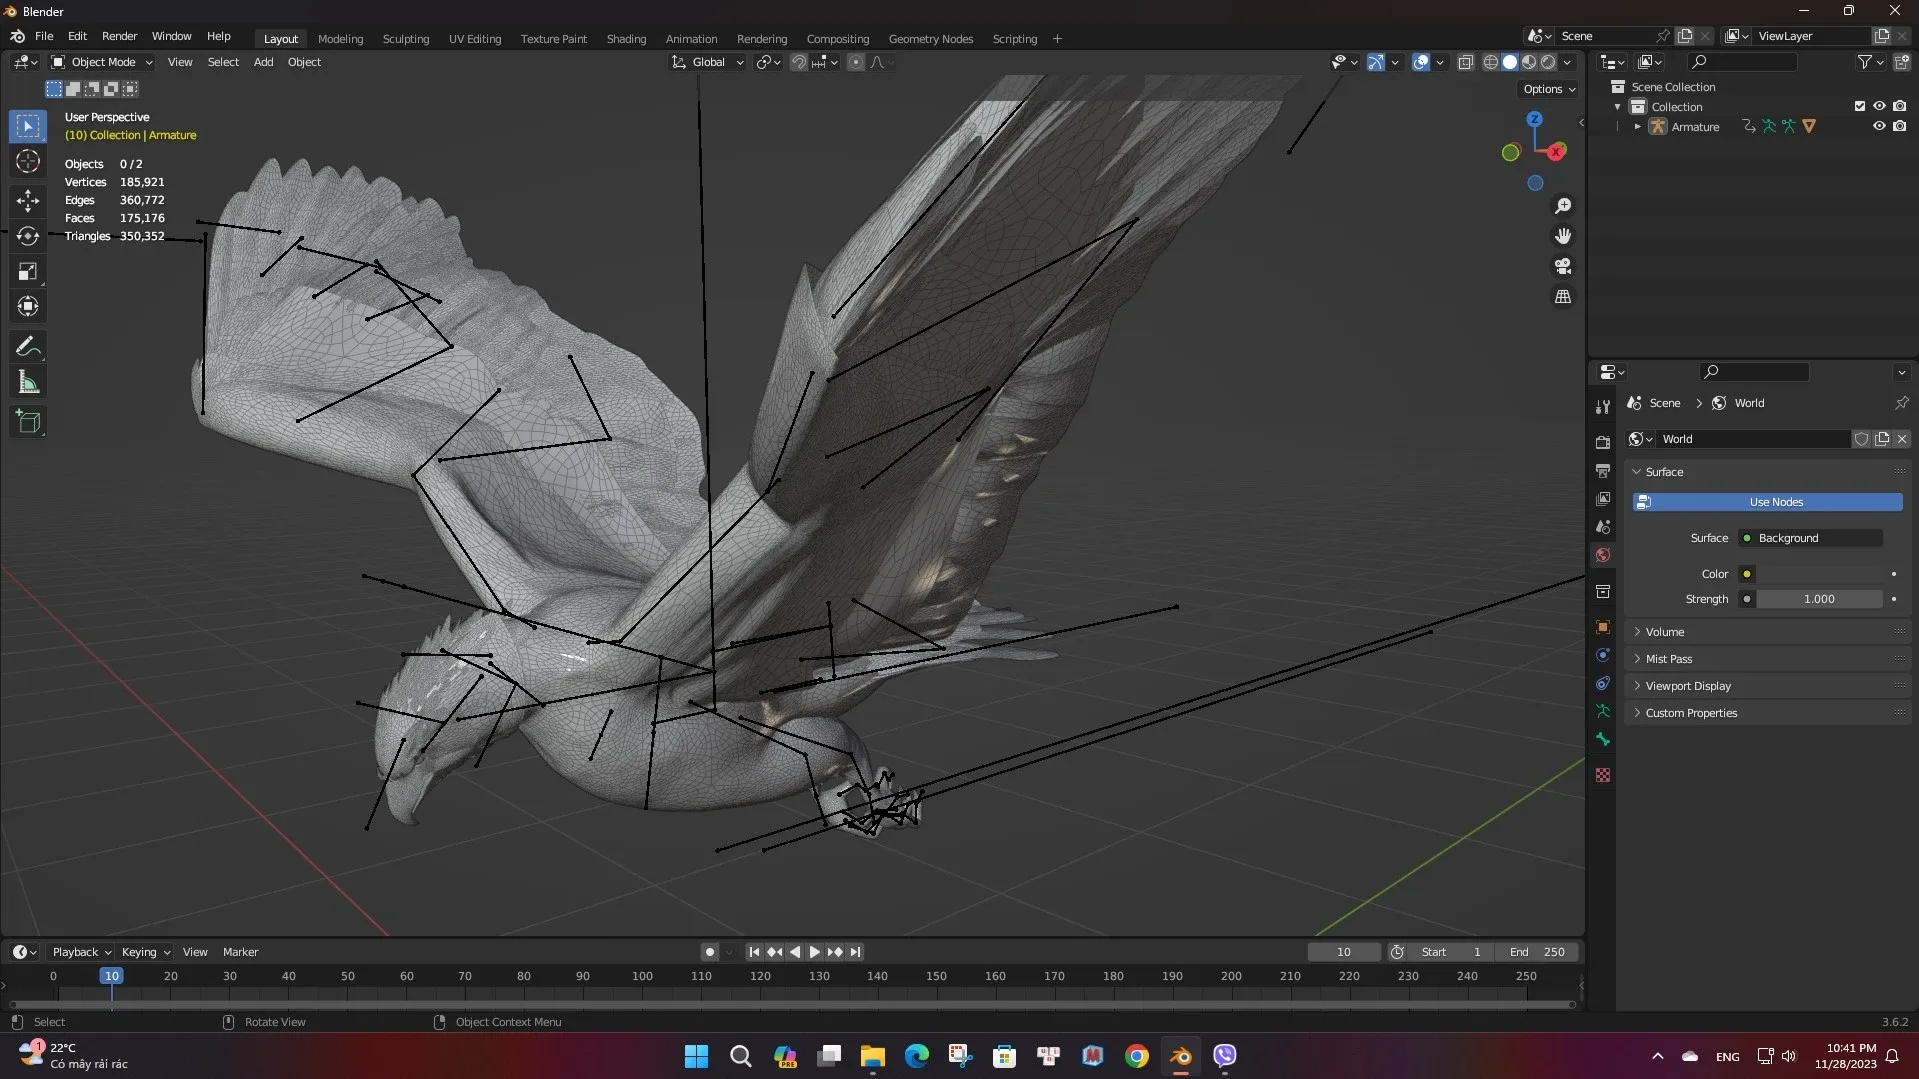Open the Render menu
The height and width of the screenshot is (1079, 1919).
(119, 36)
